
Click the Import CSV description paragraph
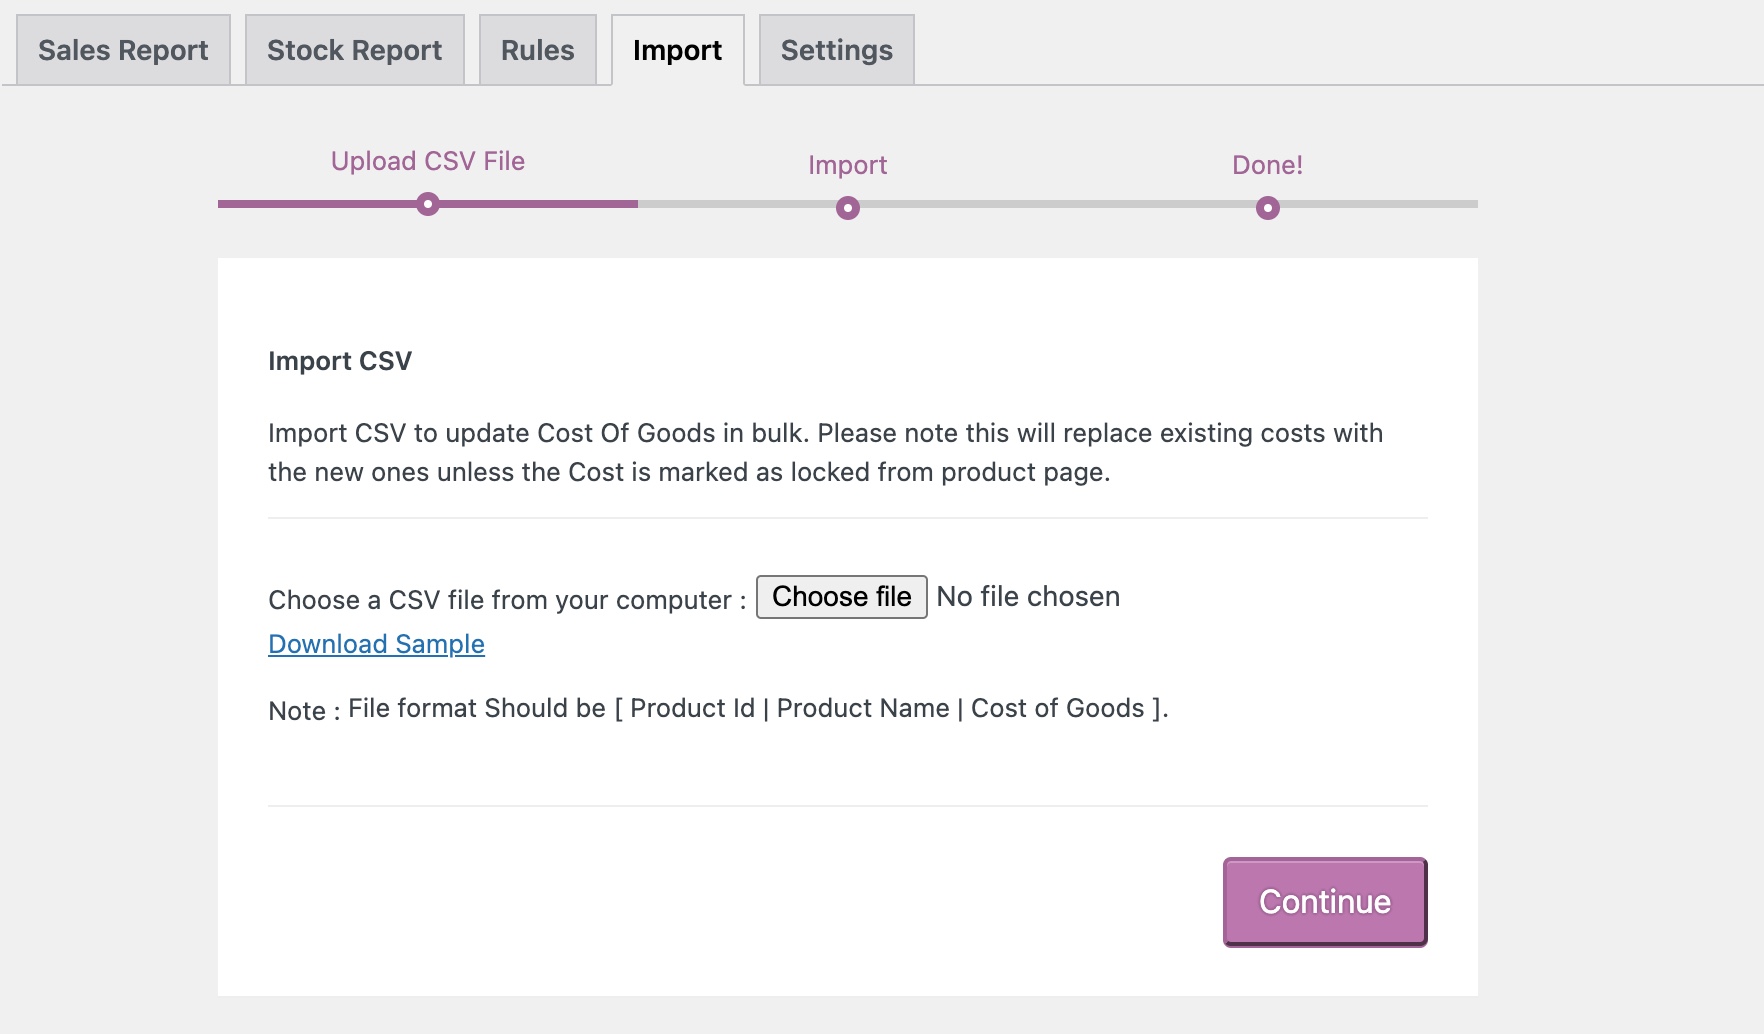point(825,452)
